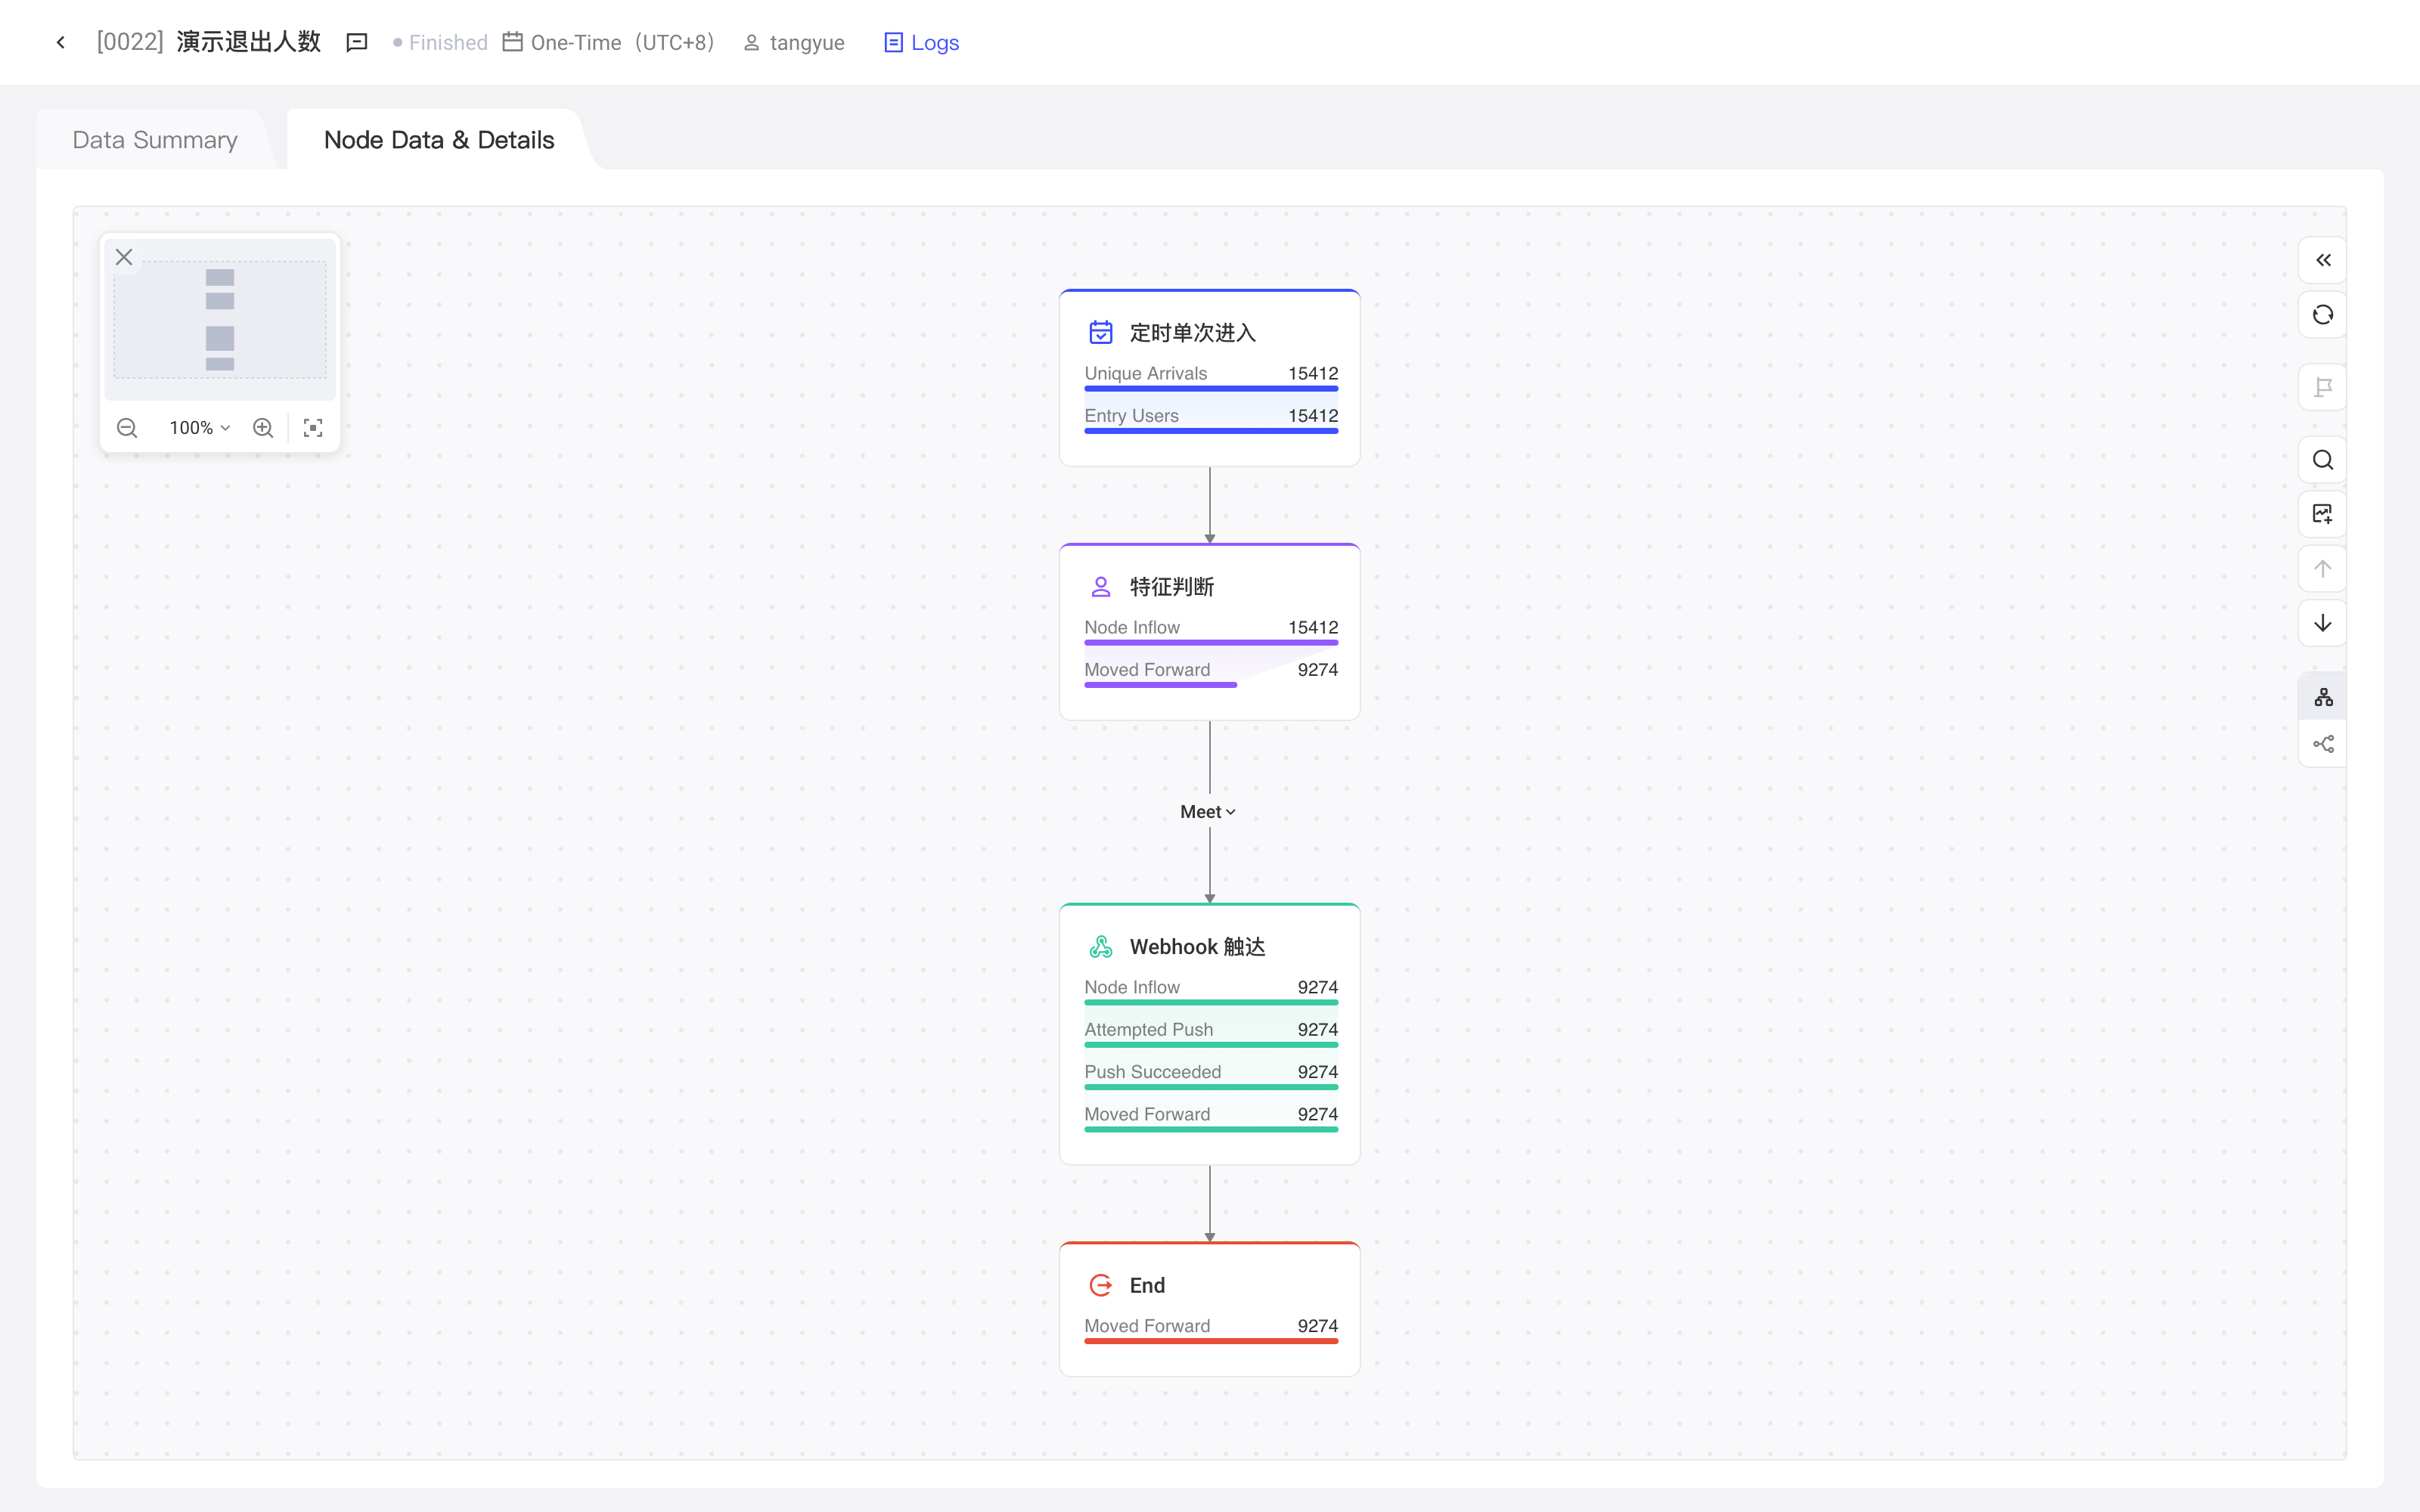Open the canvas search tool
The width and height of the screenshot is (2420, 1512).
(x=2322, y=460)
